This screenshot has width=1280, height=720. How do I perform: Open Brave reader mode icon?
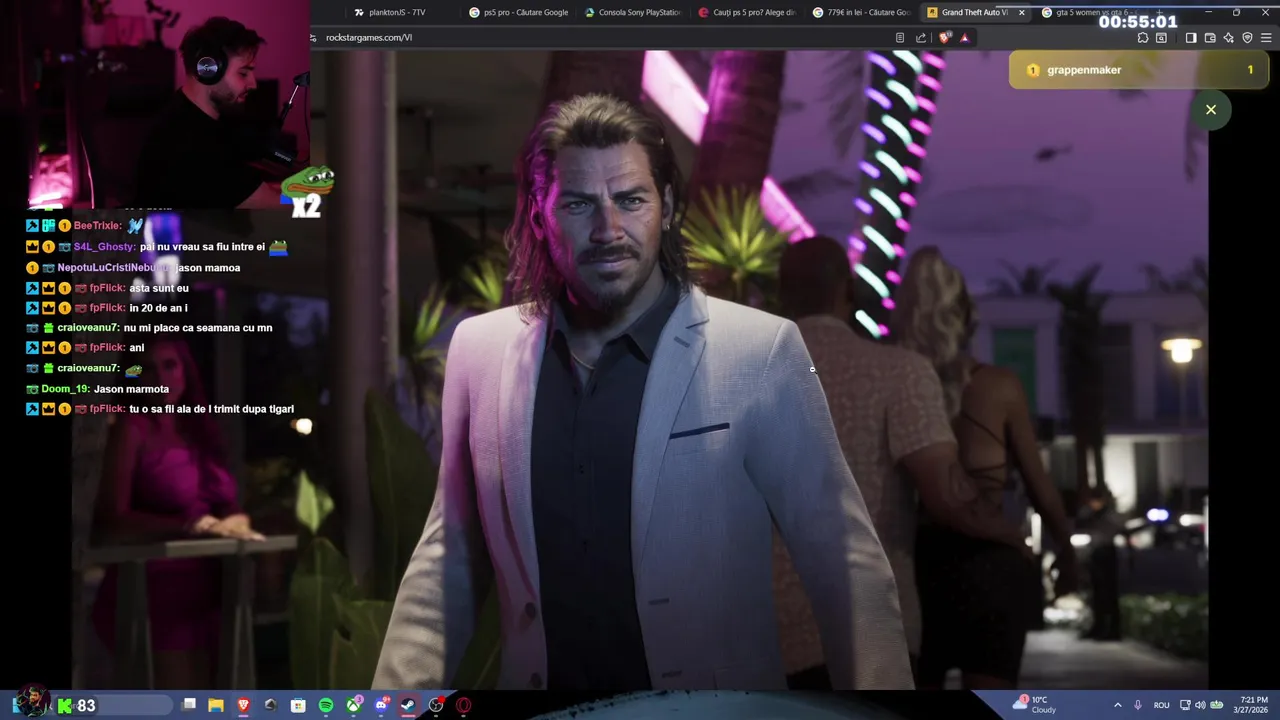click(900, 38)
